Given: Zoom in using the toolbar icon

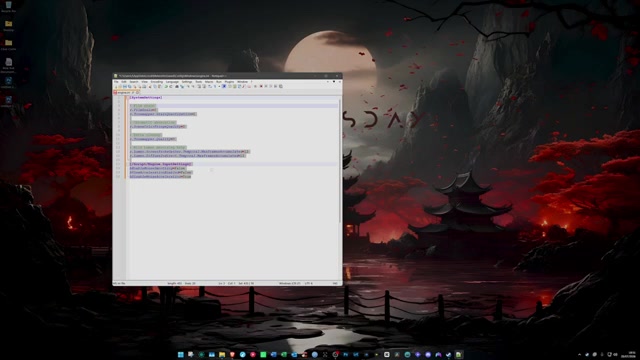Looking at the screenshot, I should (x=188, y=87).
